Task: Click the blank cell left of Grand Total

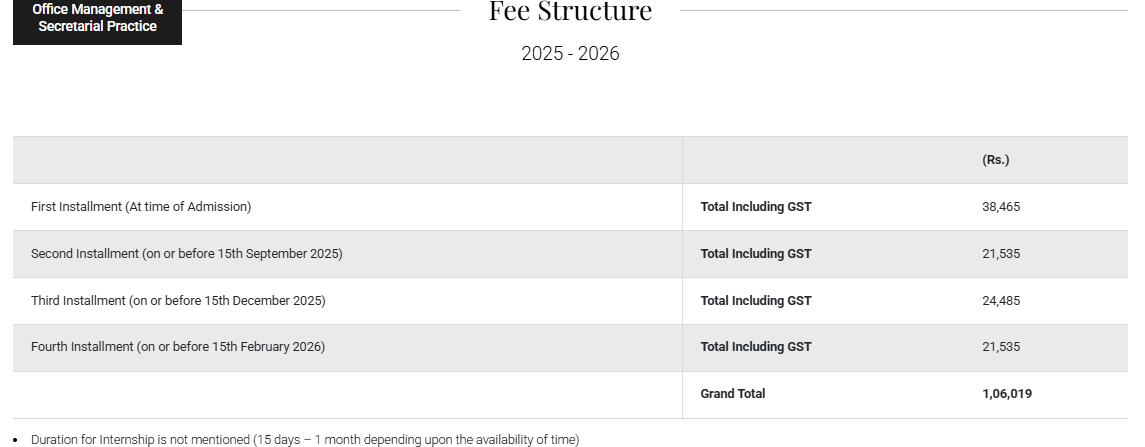Action: point(347,394)
